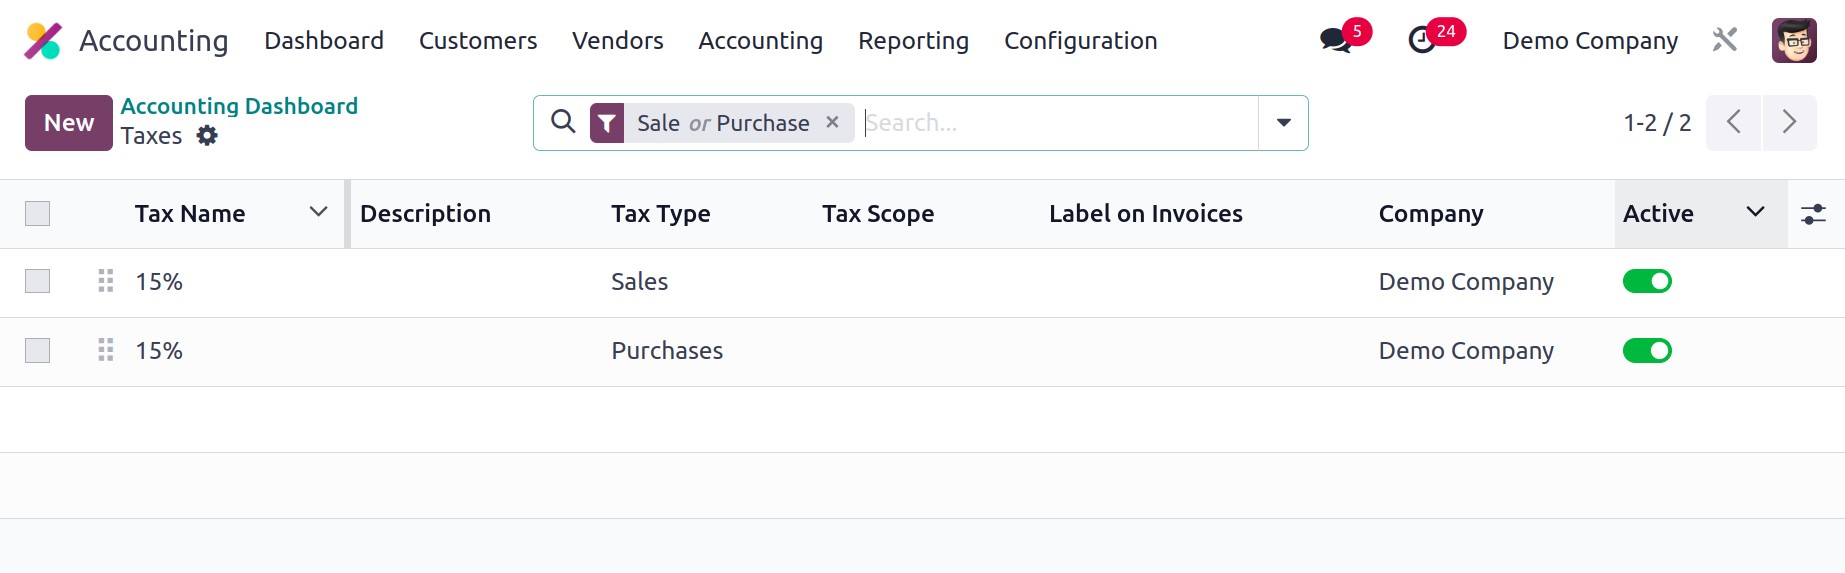
Task: Open the Reporting menu
Action: click(x=913, y=41)
